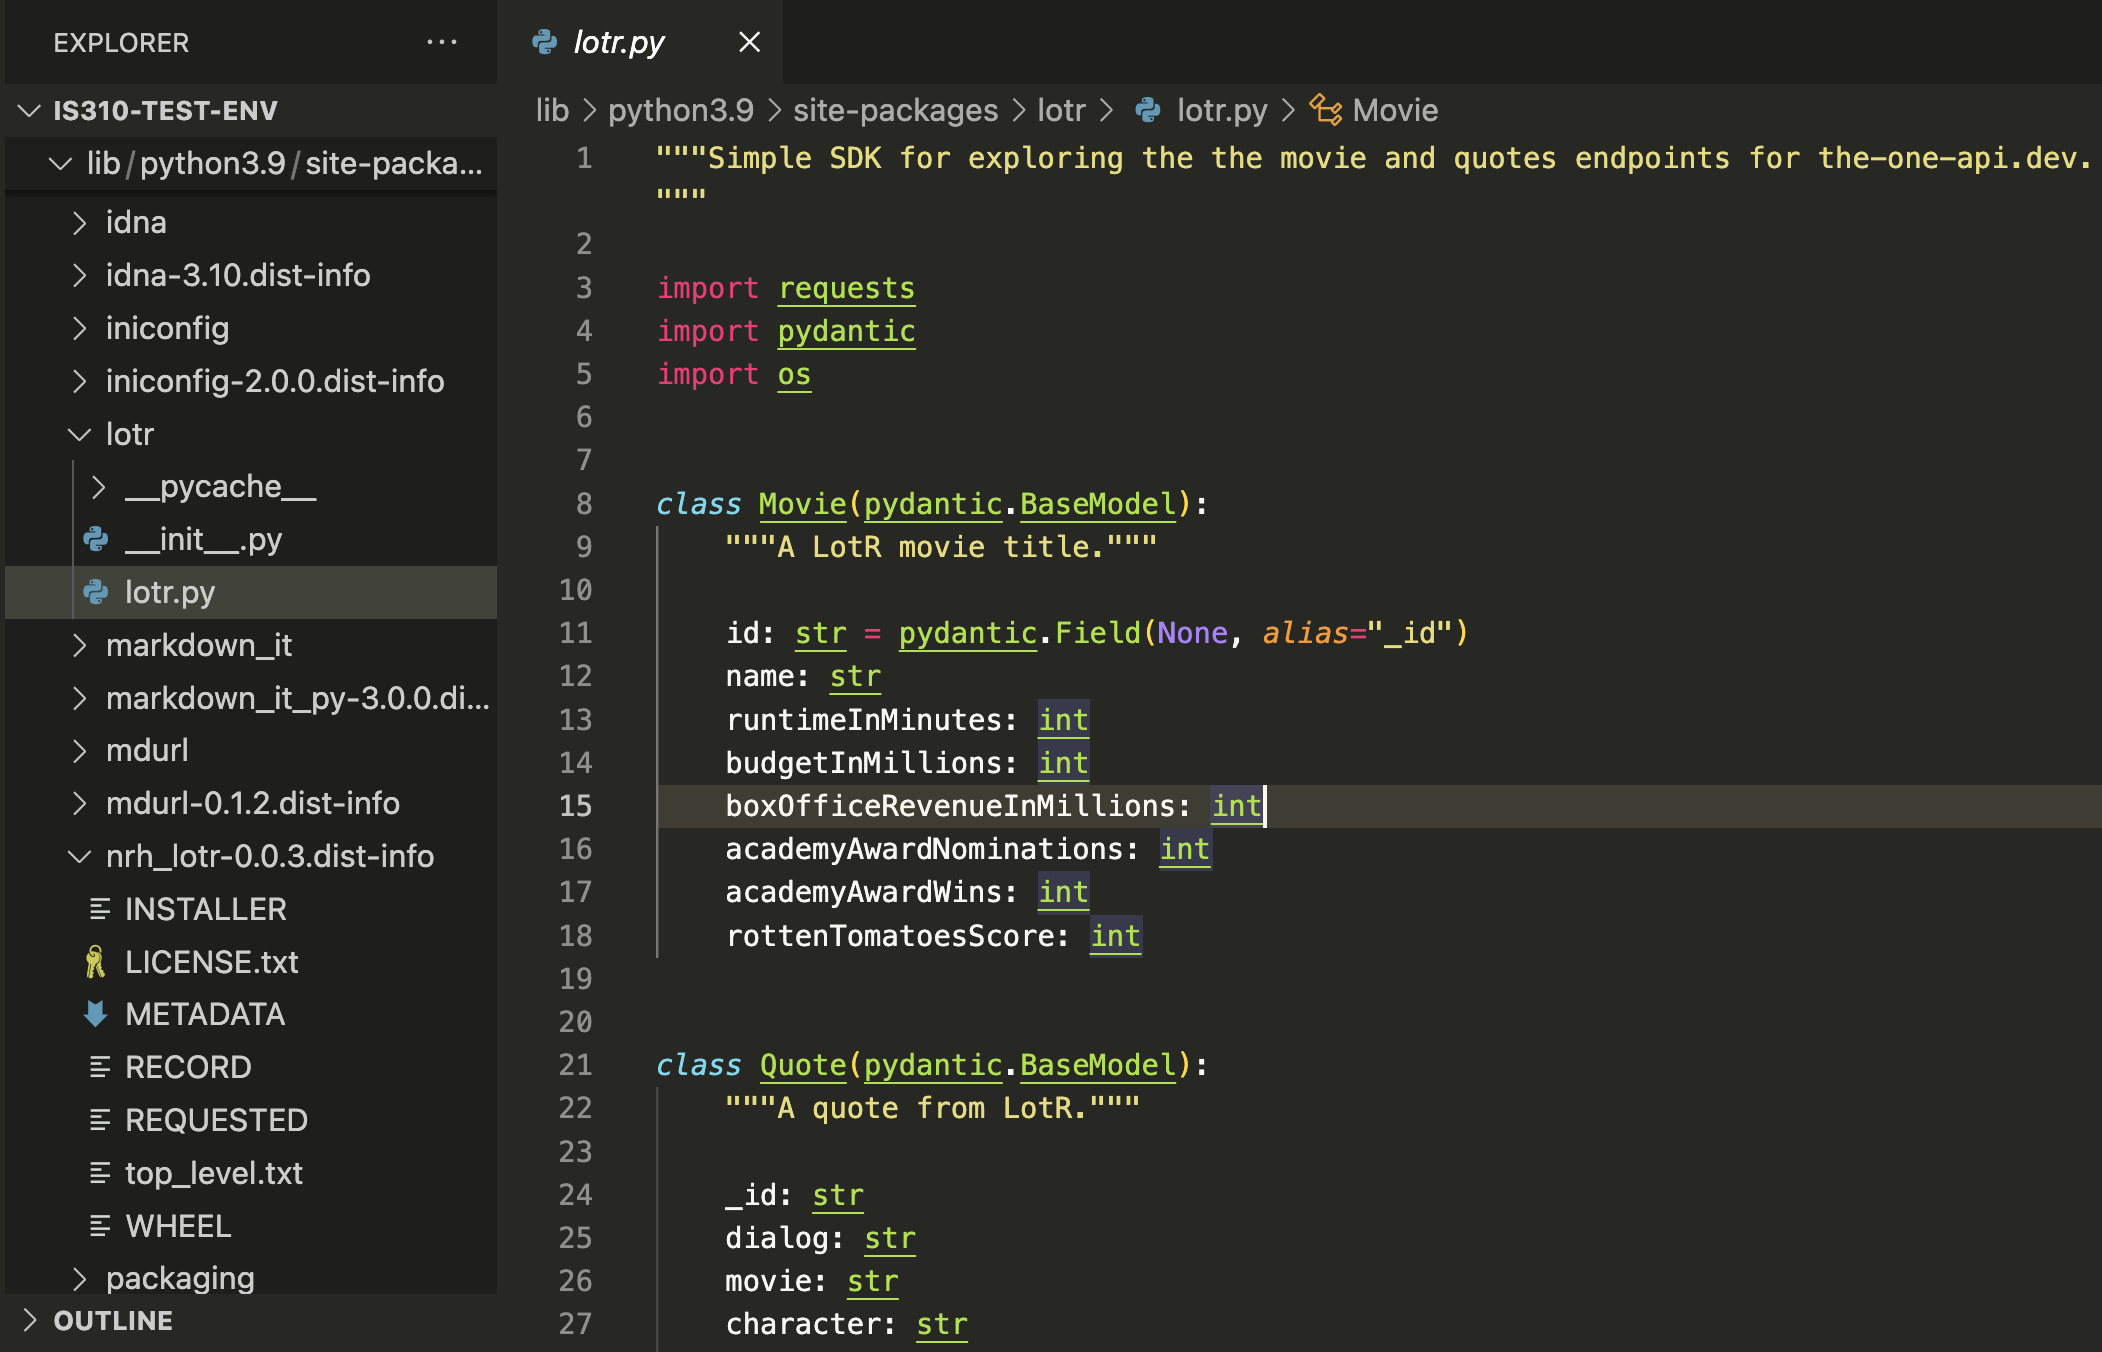Click the Python icon in the lotr.py breadcrumb
The image size is (2102, 1352).
pyautogui.click(x=1148, y=110)
